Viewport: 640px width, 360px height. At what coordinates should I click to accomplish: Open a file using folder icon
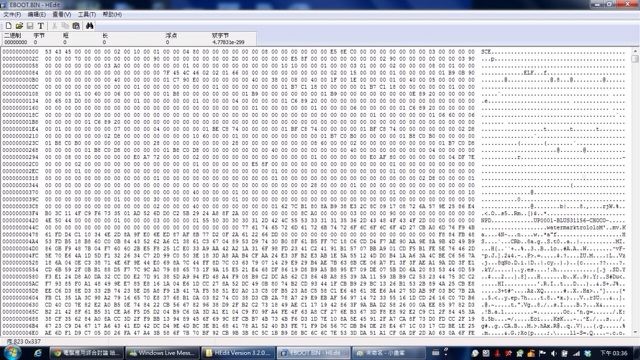pyautogui.click(x=19, y=26)
